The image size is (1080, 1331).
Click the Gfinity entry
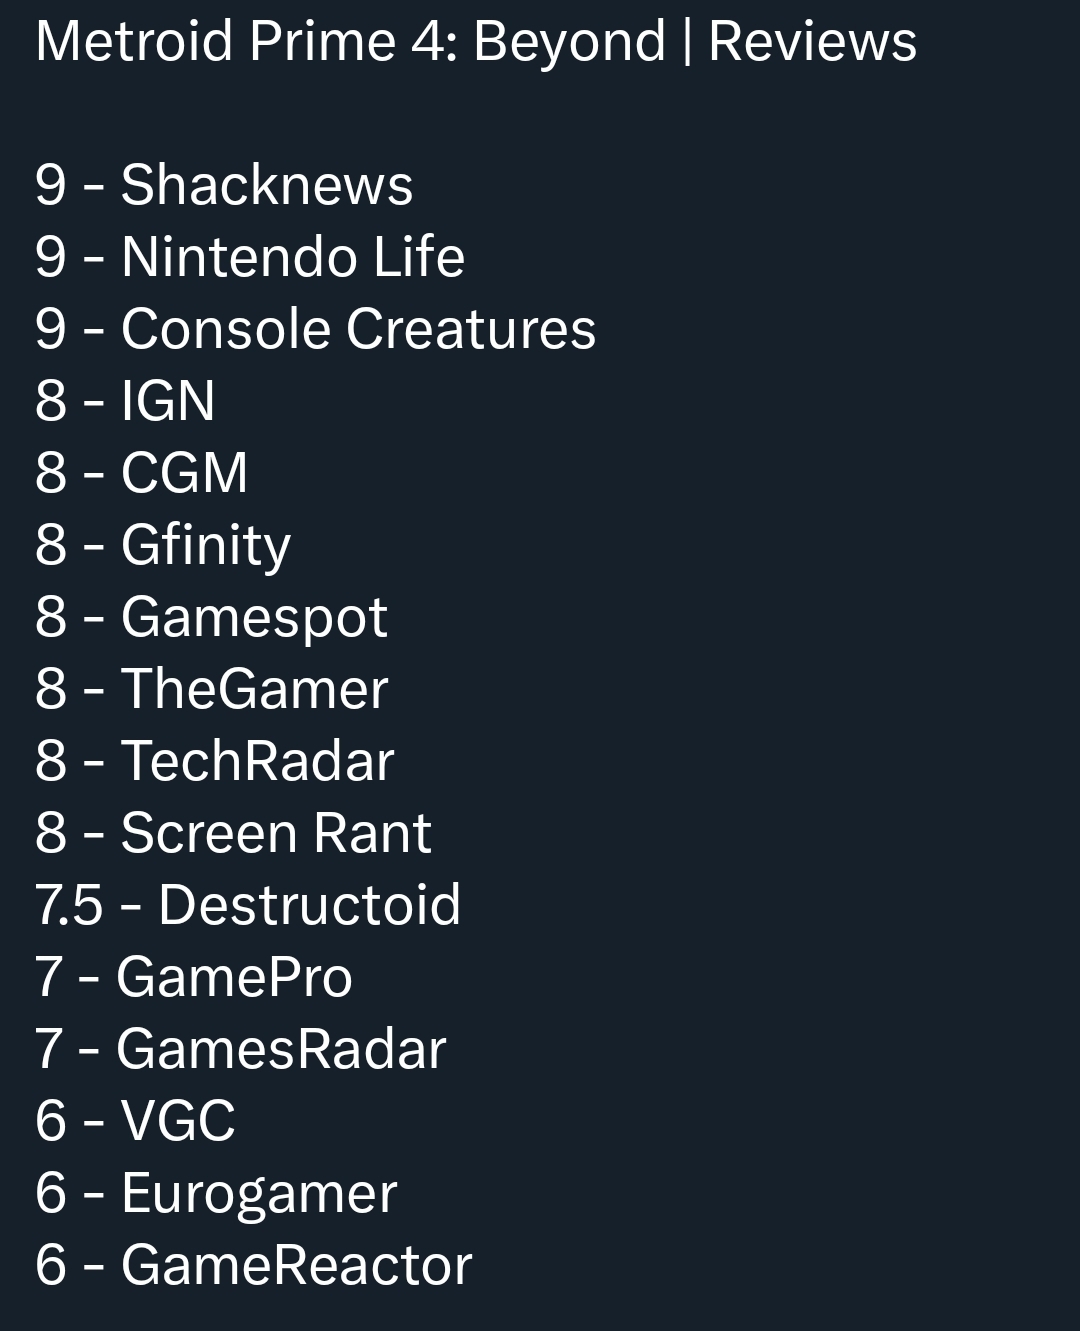(205, 545)
